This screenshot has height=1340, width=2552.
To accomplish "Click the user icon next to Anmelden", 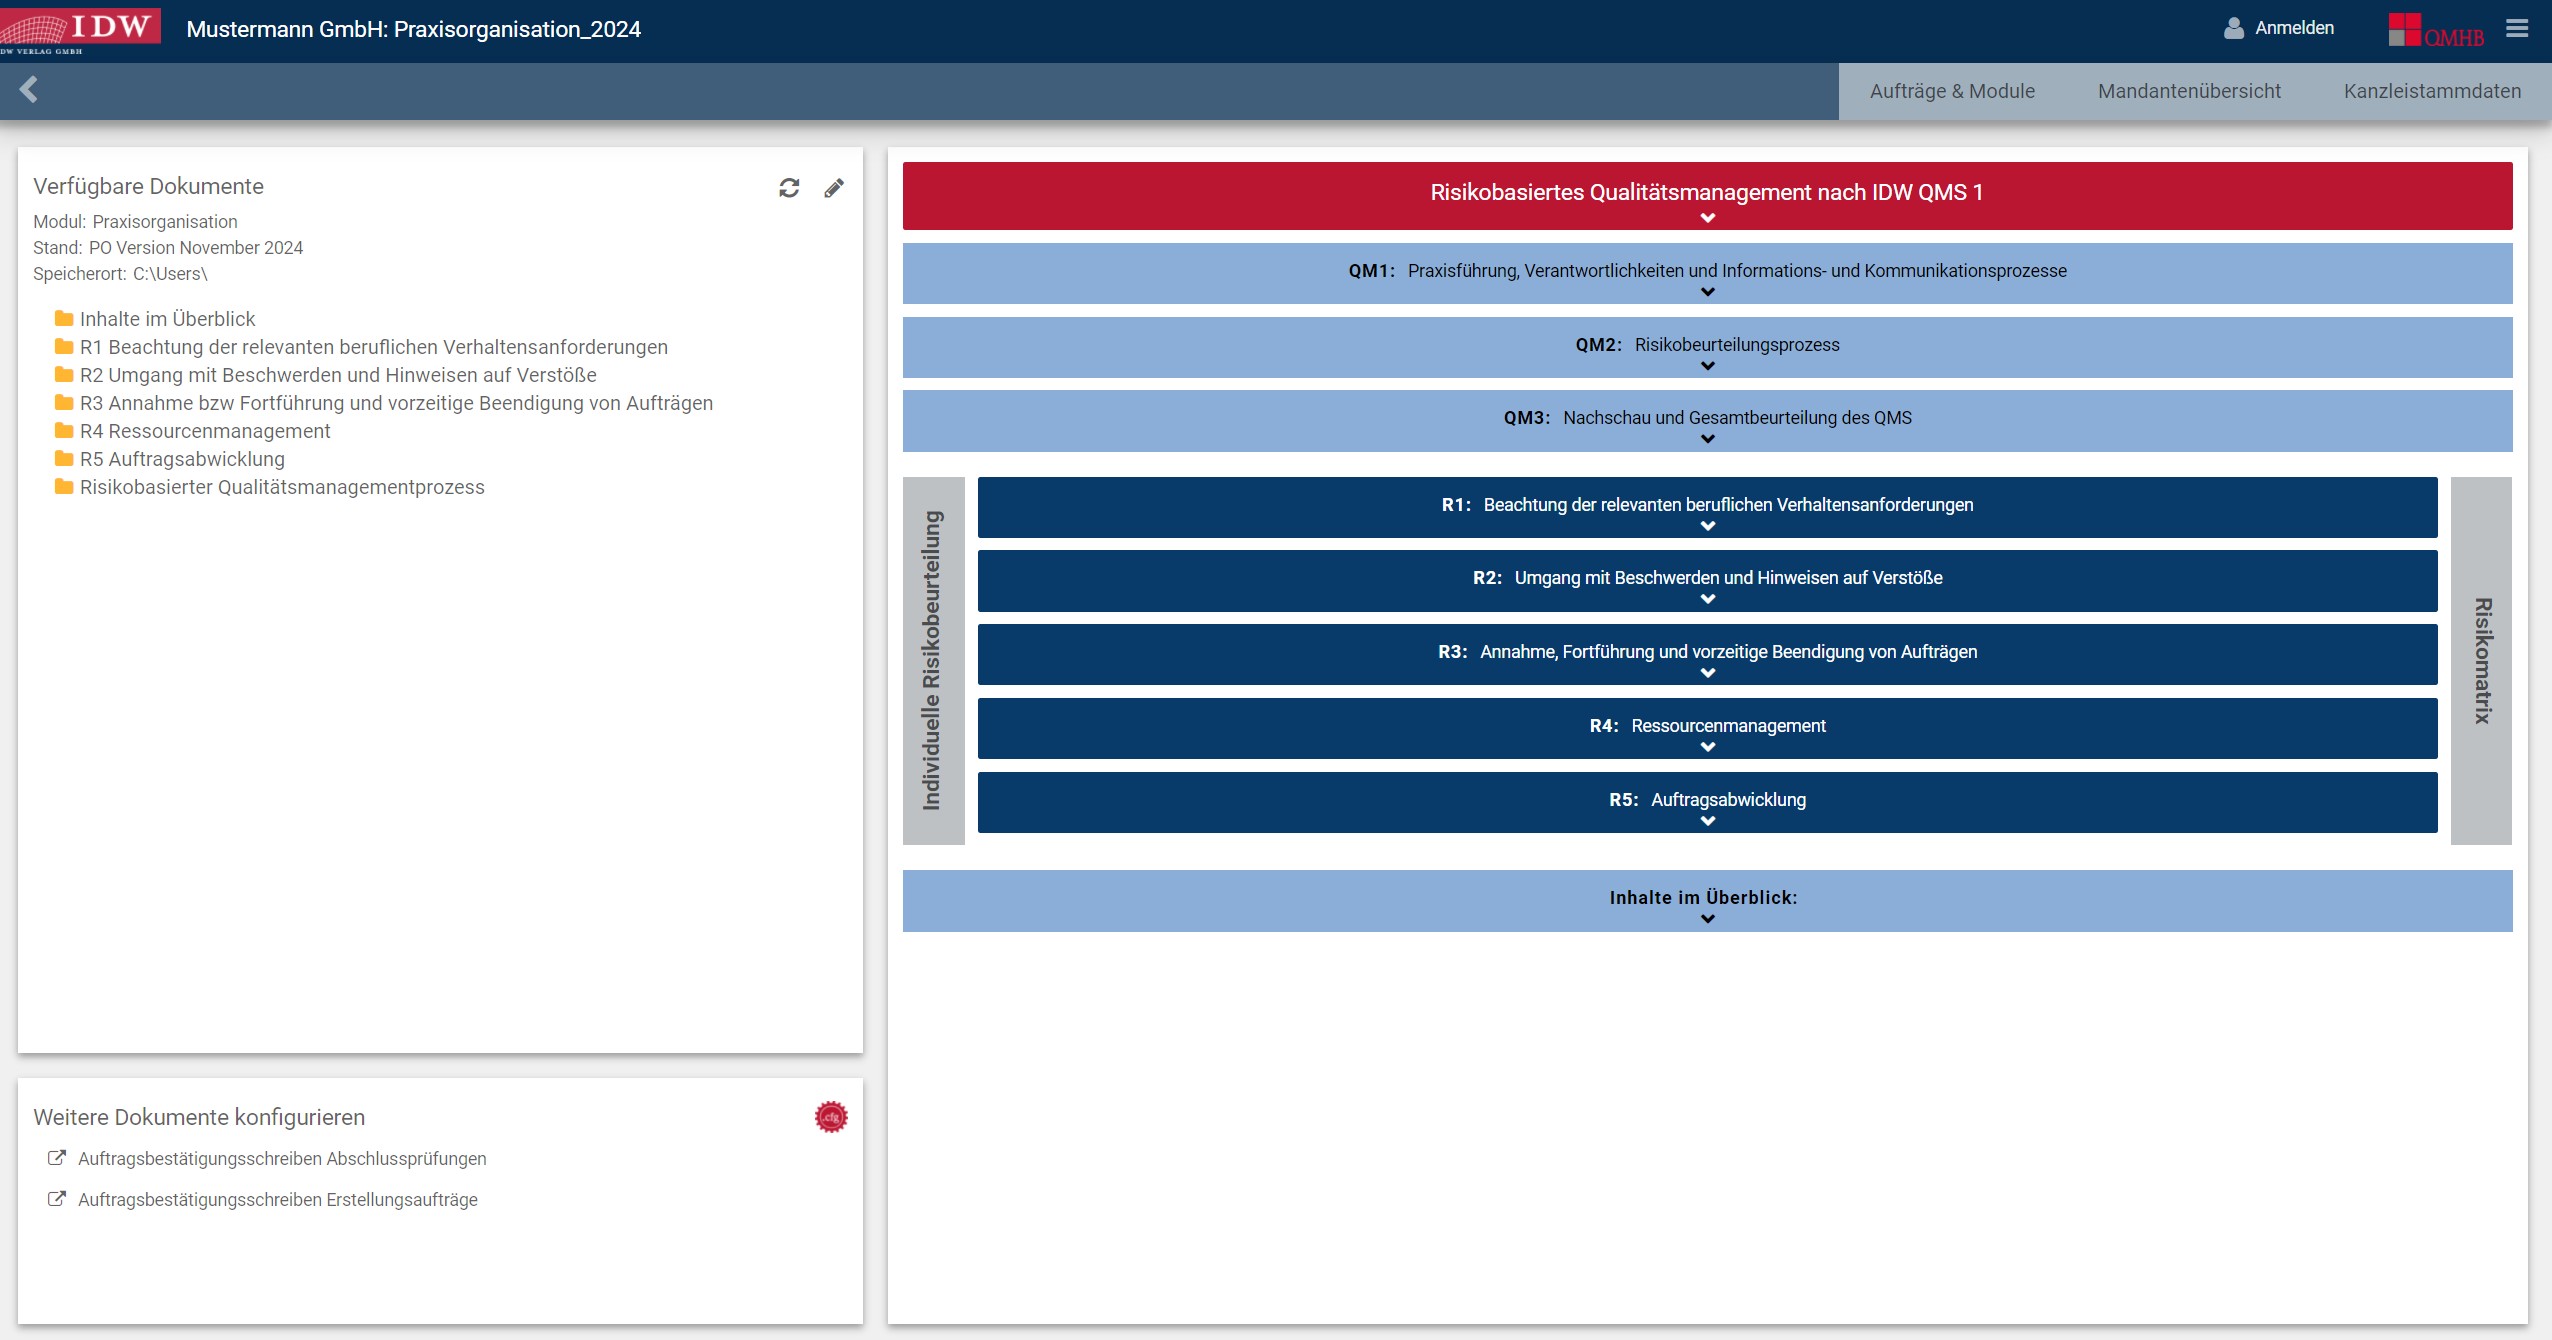I will [x=2233, y=29].
